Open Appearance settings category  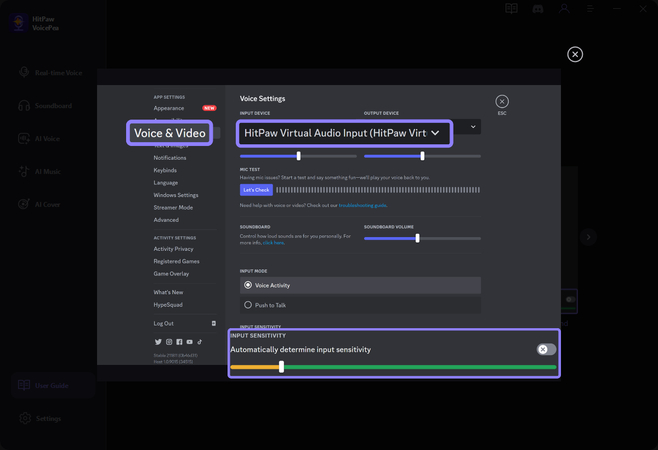click(169, 108)
